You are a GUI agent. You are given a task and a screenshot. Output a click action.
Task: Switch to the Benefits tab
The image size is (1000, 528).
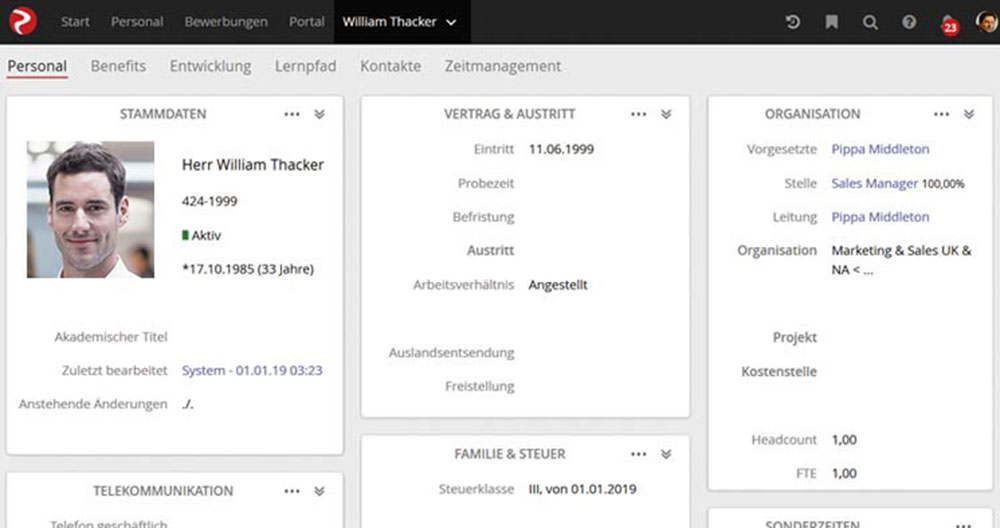click(118, 66)
